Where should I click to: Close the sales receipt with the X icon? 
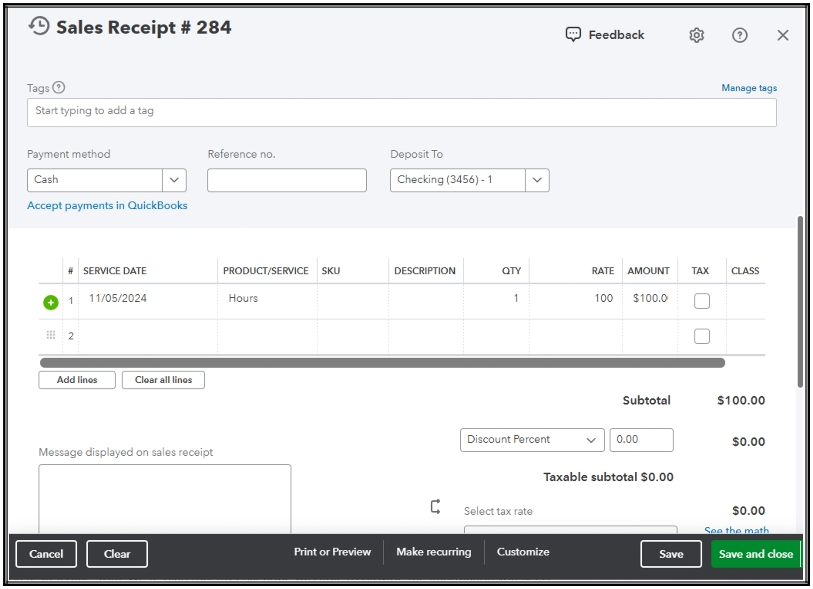point(783,34)
